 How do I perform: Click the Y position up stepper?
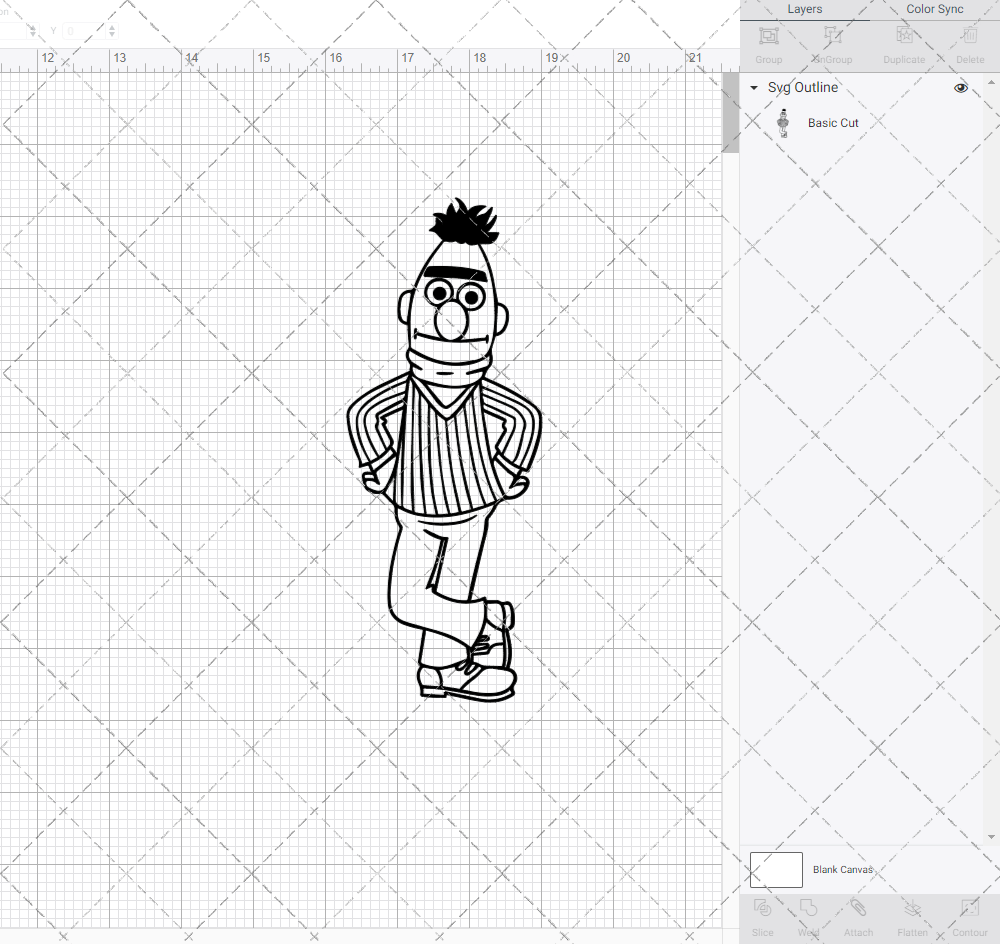[x=111, y=26]
